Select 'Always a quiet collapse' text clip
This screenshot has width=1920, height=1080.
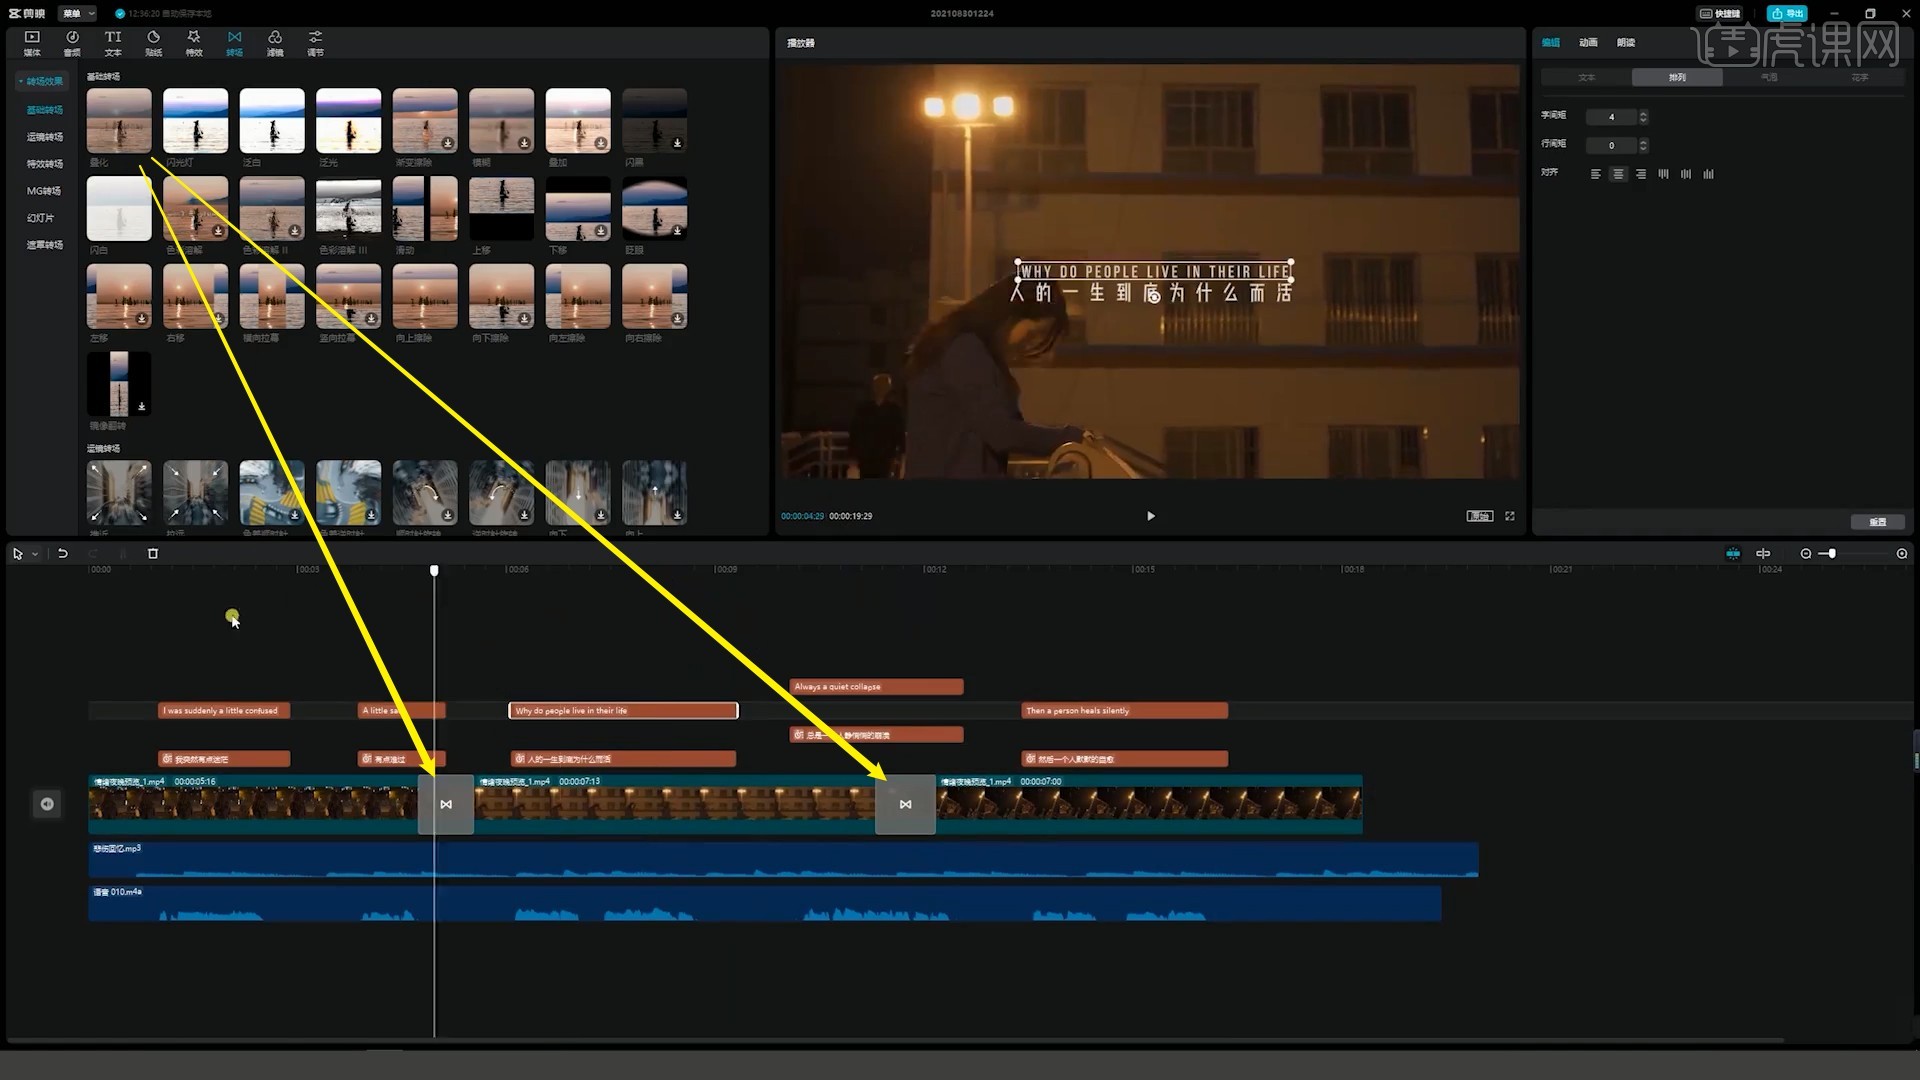(x=877, y=687)
